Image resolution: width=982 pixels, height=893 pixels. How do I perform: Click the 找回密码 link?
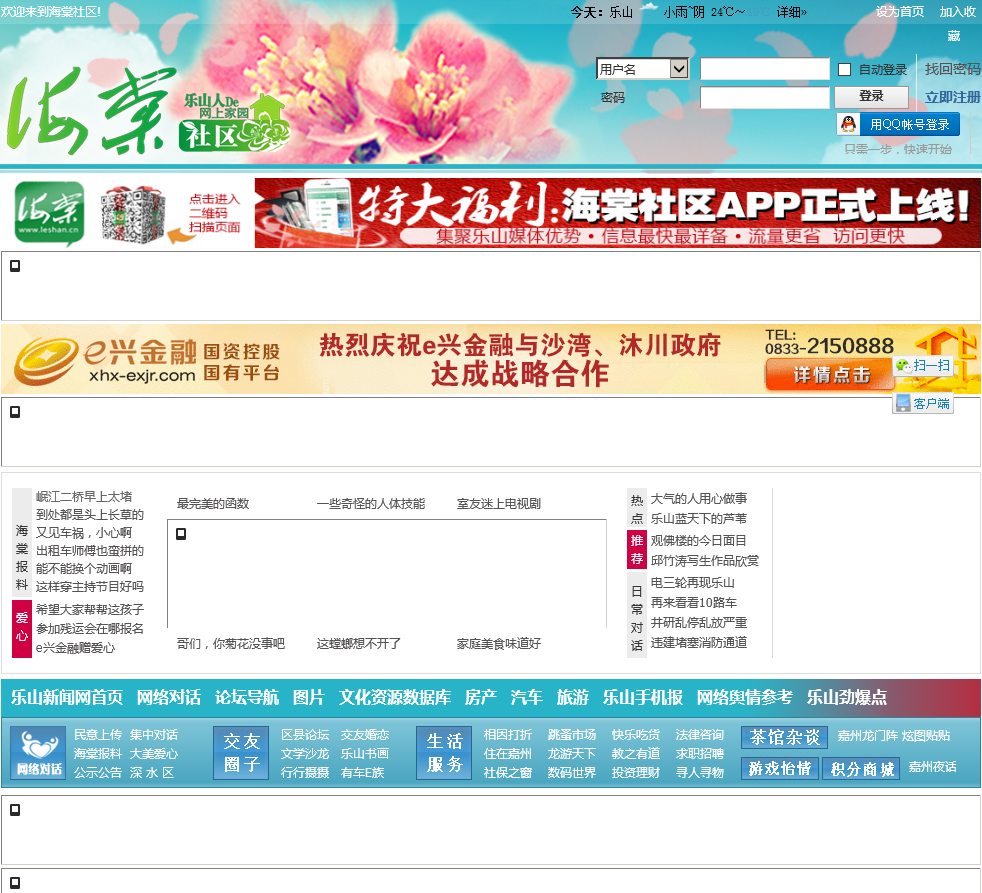[953, 69]
